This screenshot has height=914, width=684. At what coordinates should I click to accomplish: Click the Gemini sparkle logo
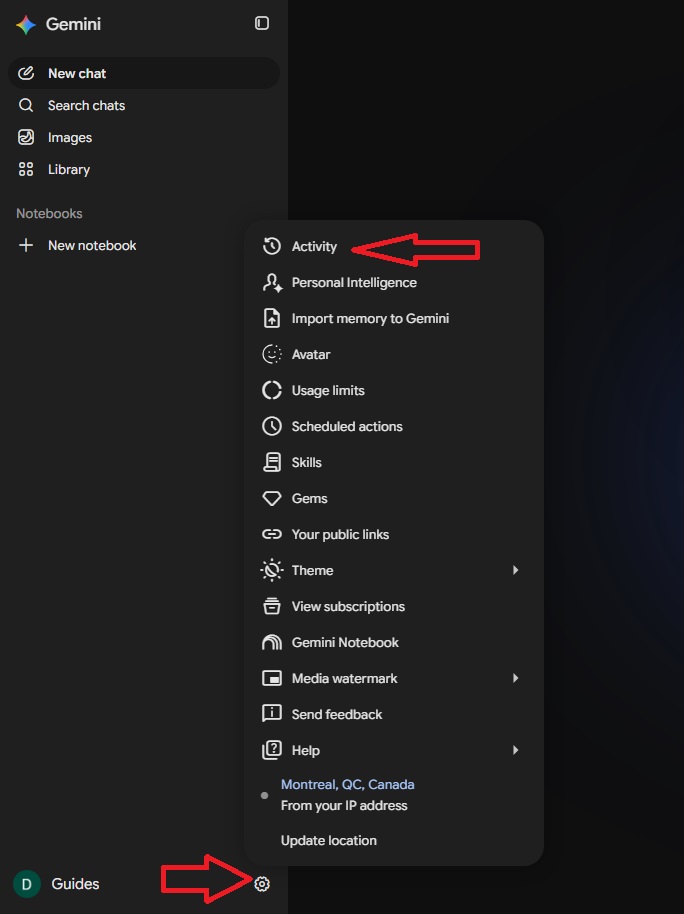[26, 24]
